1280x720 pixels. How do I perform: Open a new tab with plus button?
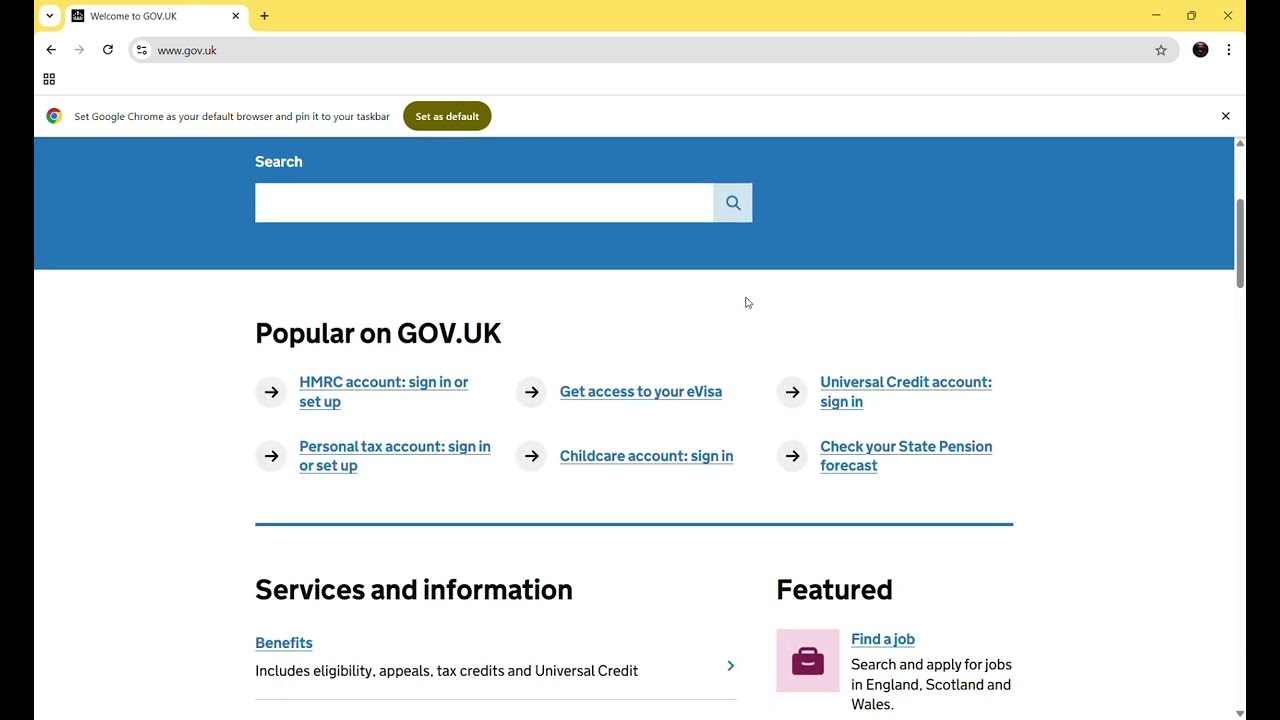click(x=264, y=16)
